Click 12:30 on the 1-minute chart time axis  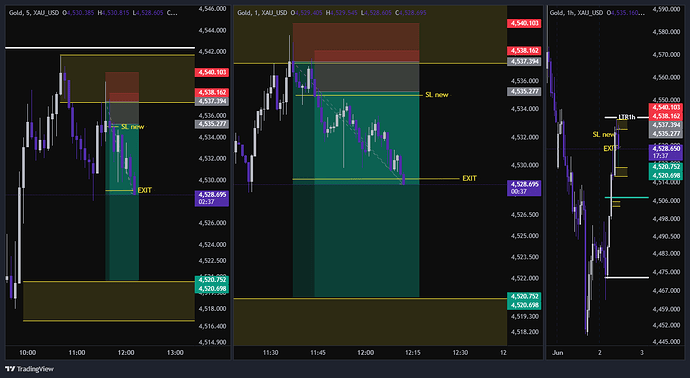[460, 352]
